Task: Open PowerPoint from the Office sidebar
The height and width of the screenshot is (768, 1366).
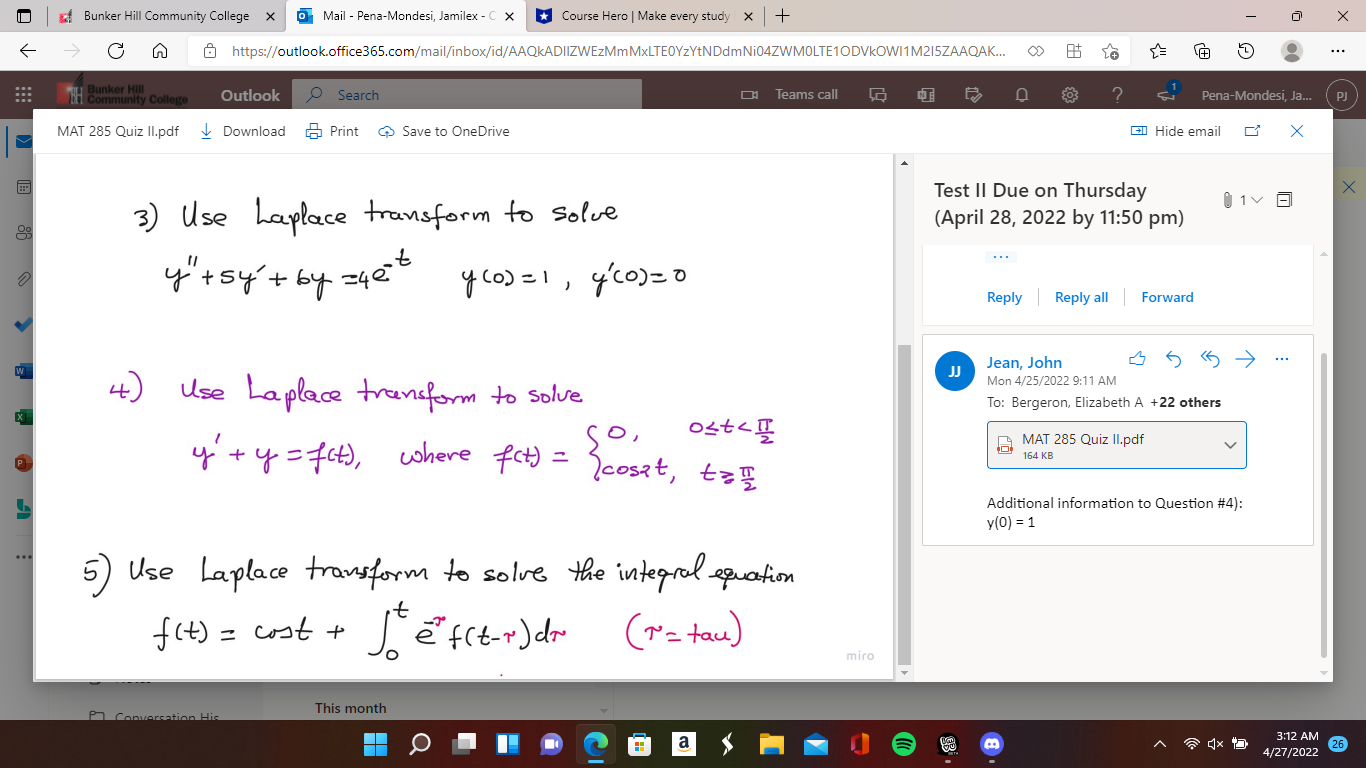Action: point(25,463)
